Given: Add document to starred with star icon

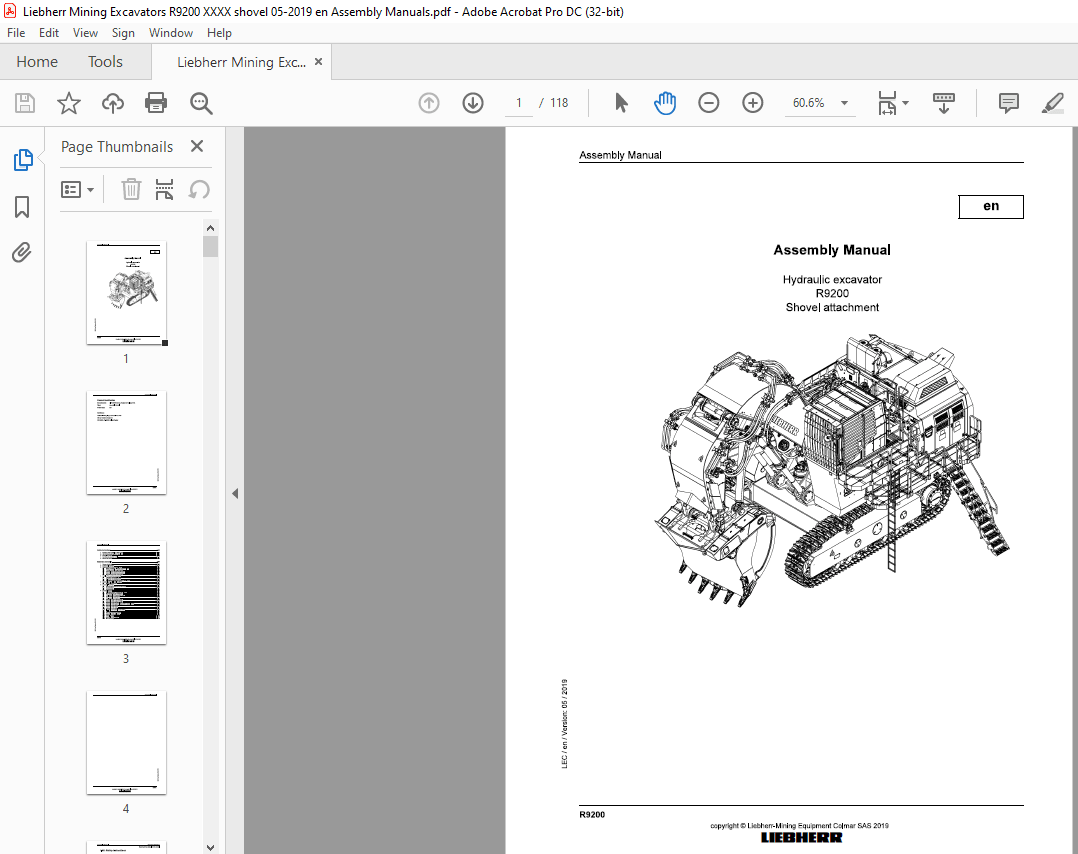Looking at the screenshot, I should pos(69,103).
